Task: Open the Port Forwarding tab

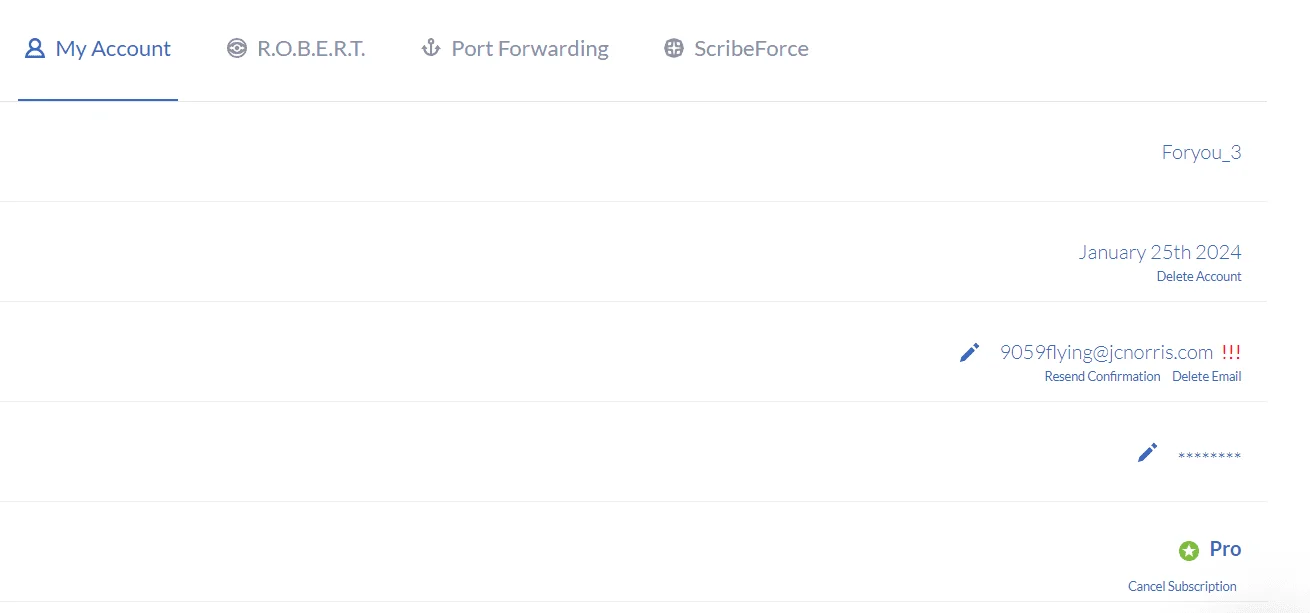Action: (515, 48)
